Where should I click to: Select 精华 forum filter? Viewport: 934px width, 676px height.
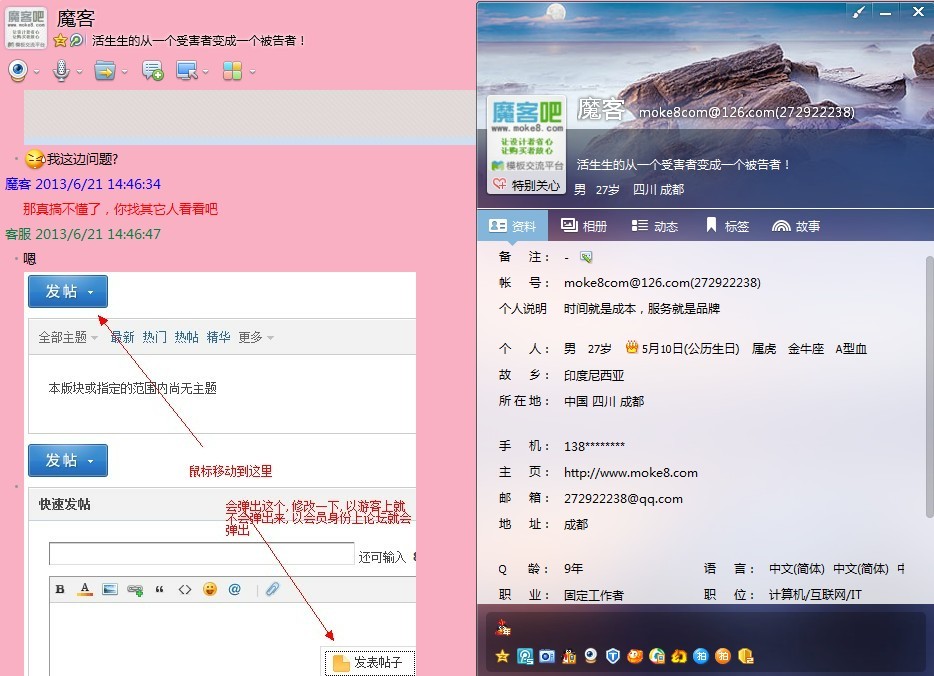(219, 337)
